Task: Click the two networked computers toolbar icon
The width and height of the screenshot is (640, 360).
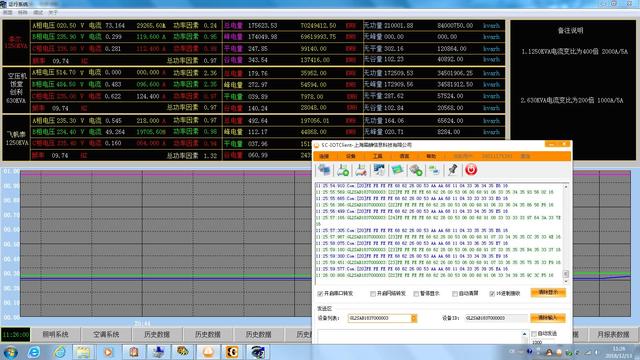Action: 434,170
